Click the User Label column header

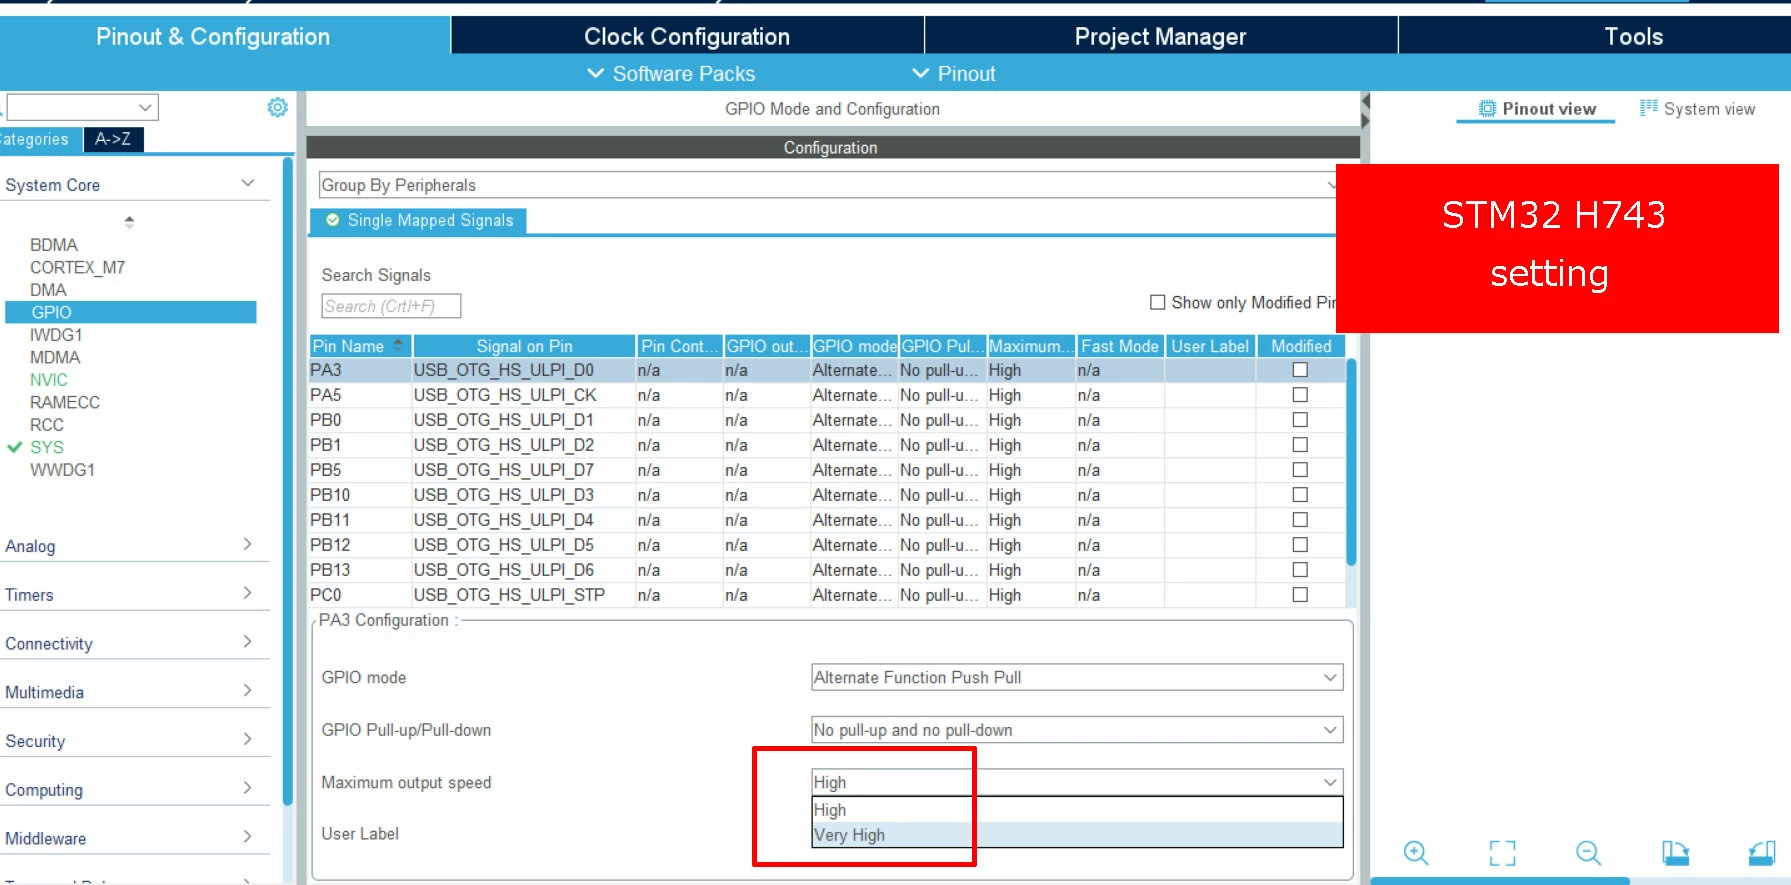click(x=1210, y=346)
